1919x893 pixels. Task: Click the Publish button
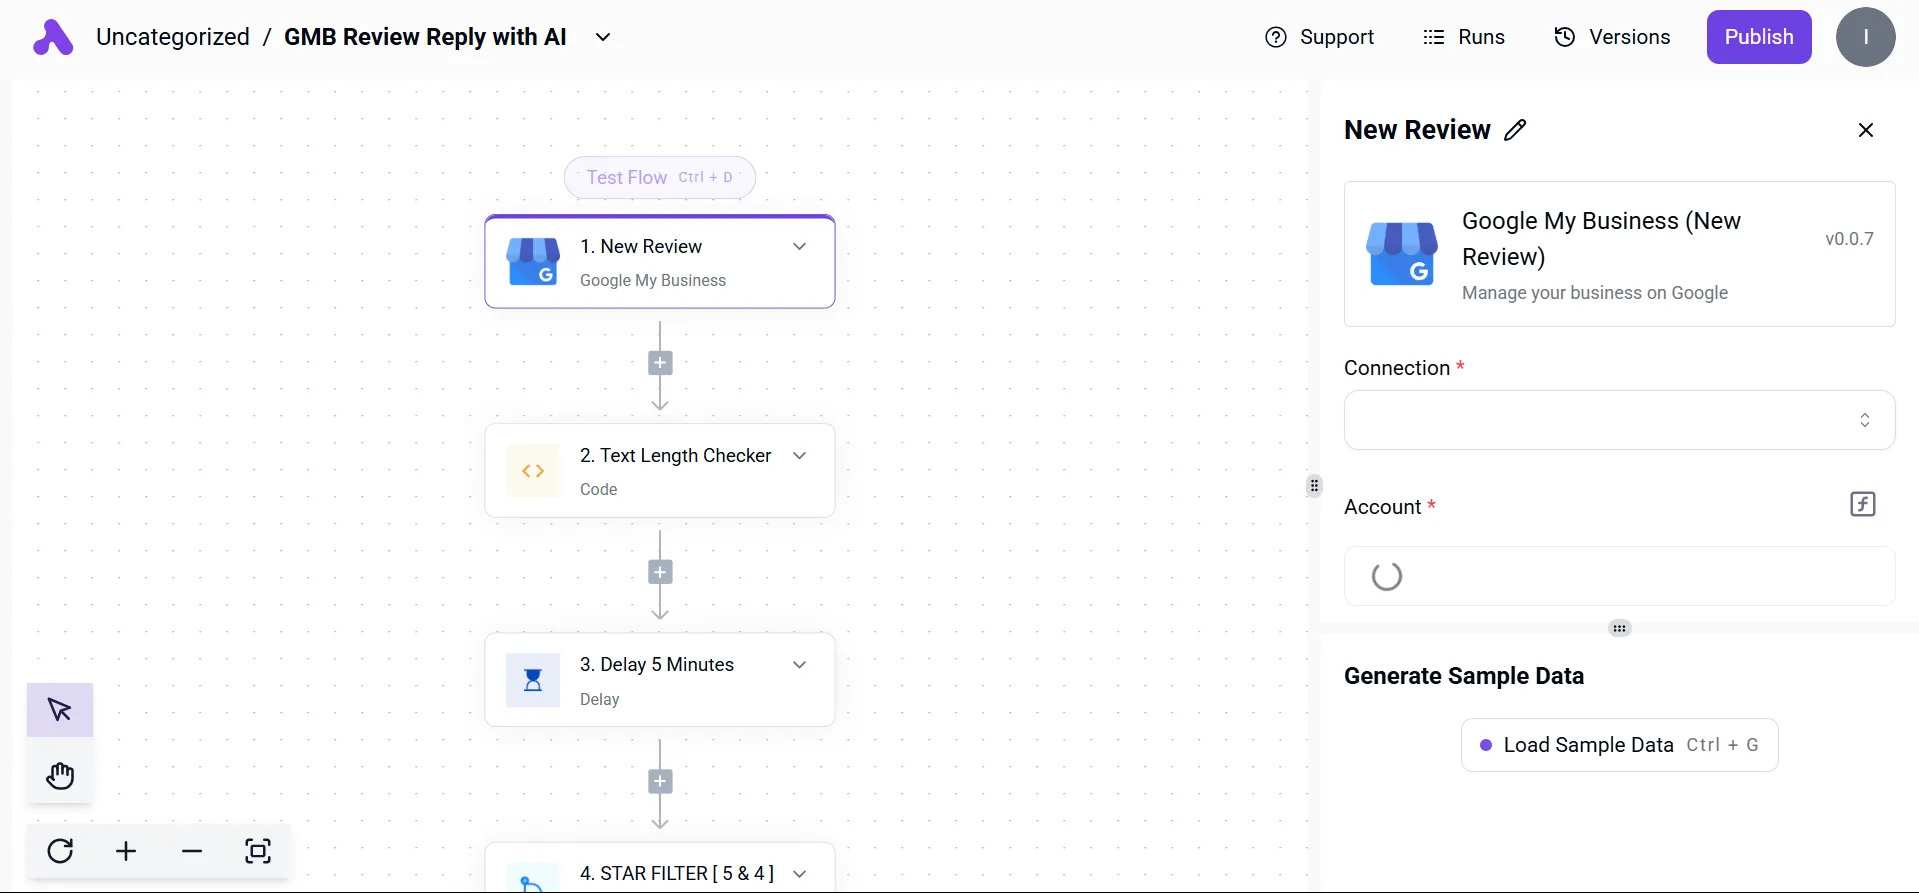(1758, 37)
